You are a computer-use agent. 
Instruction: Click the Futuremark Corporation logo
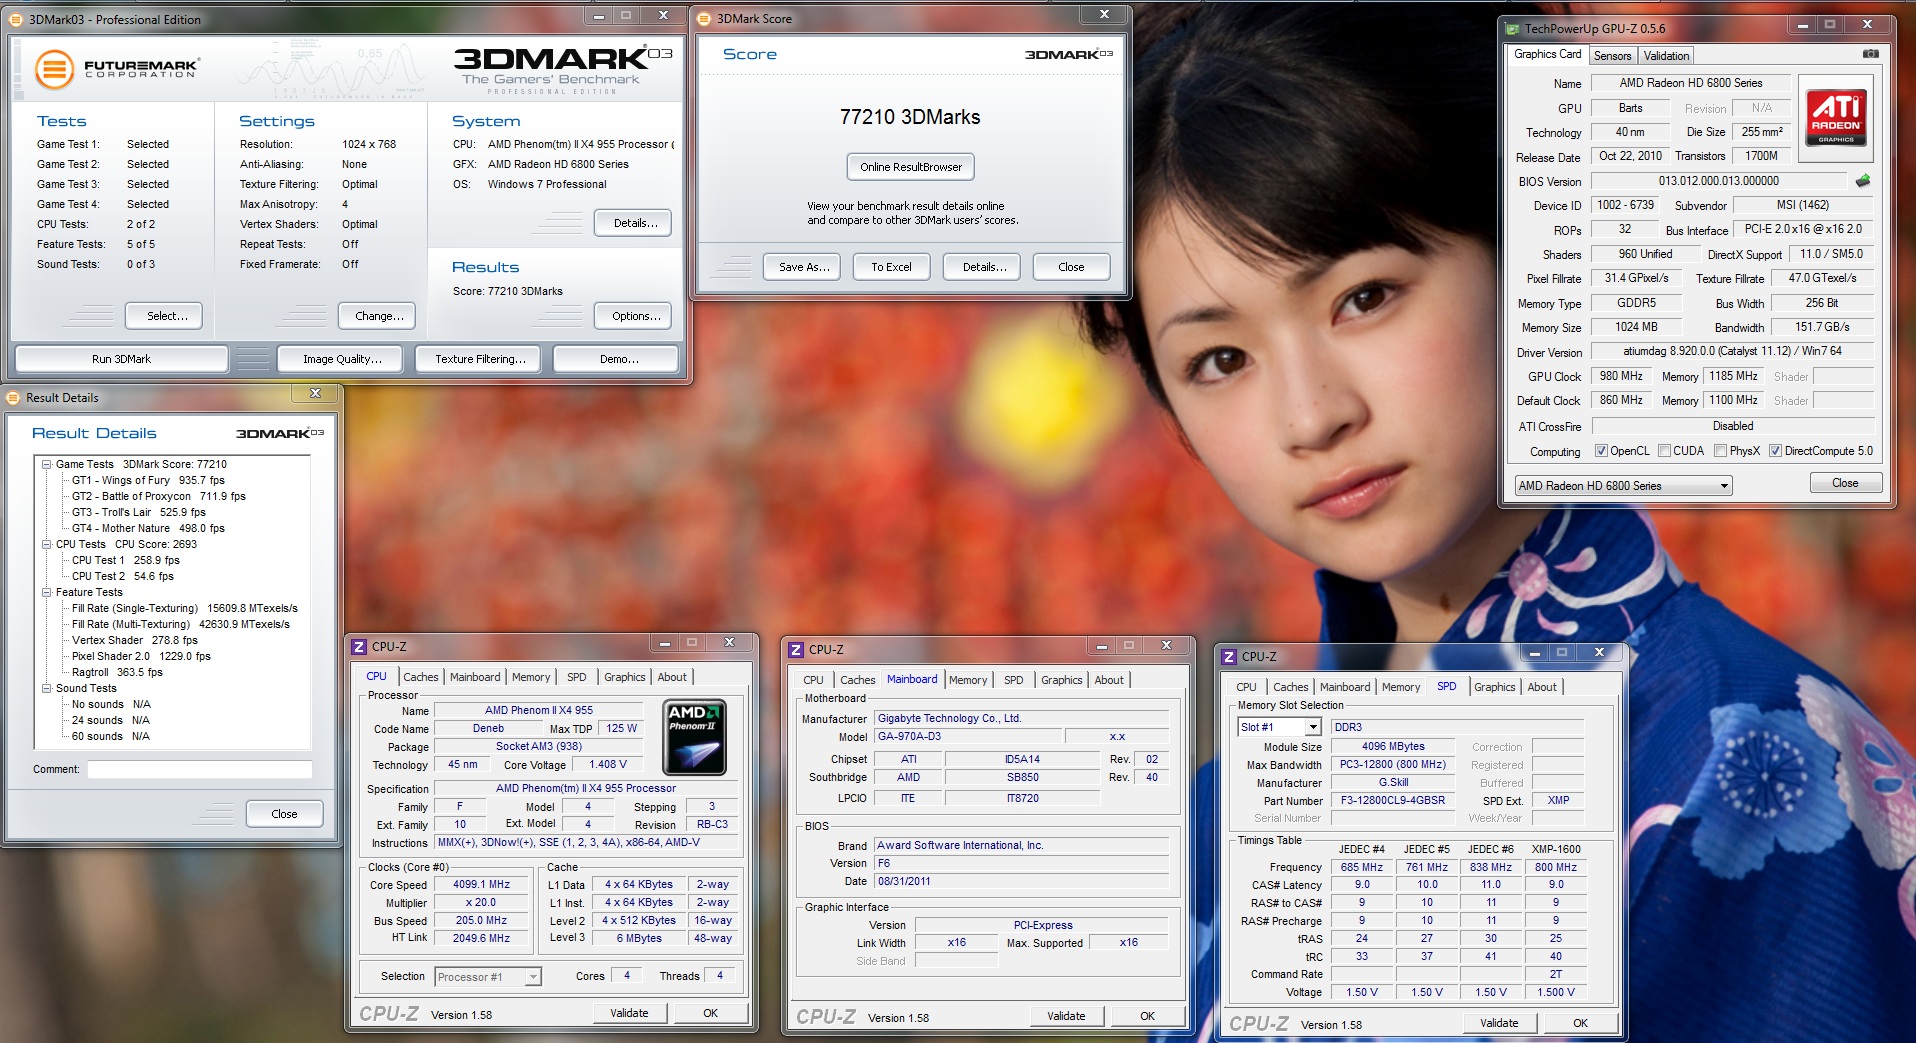[117, 69]
